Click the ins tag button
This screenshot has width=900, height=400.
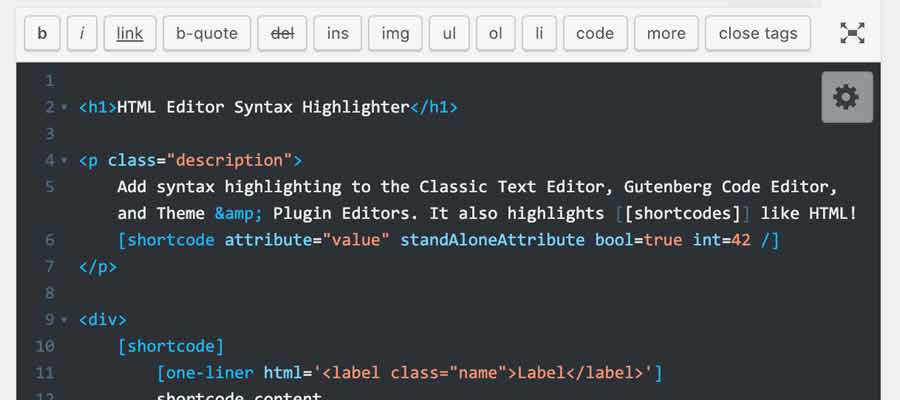tap(337, 33)
